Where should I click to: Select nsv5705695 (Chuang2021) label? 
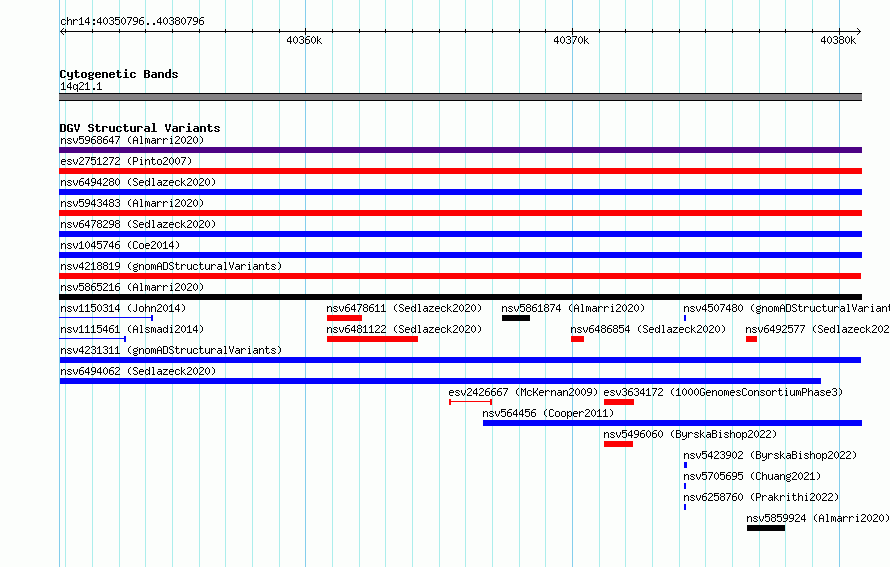[x=752, y=476]
